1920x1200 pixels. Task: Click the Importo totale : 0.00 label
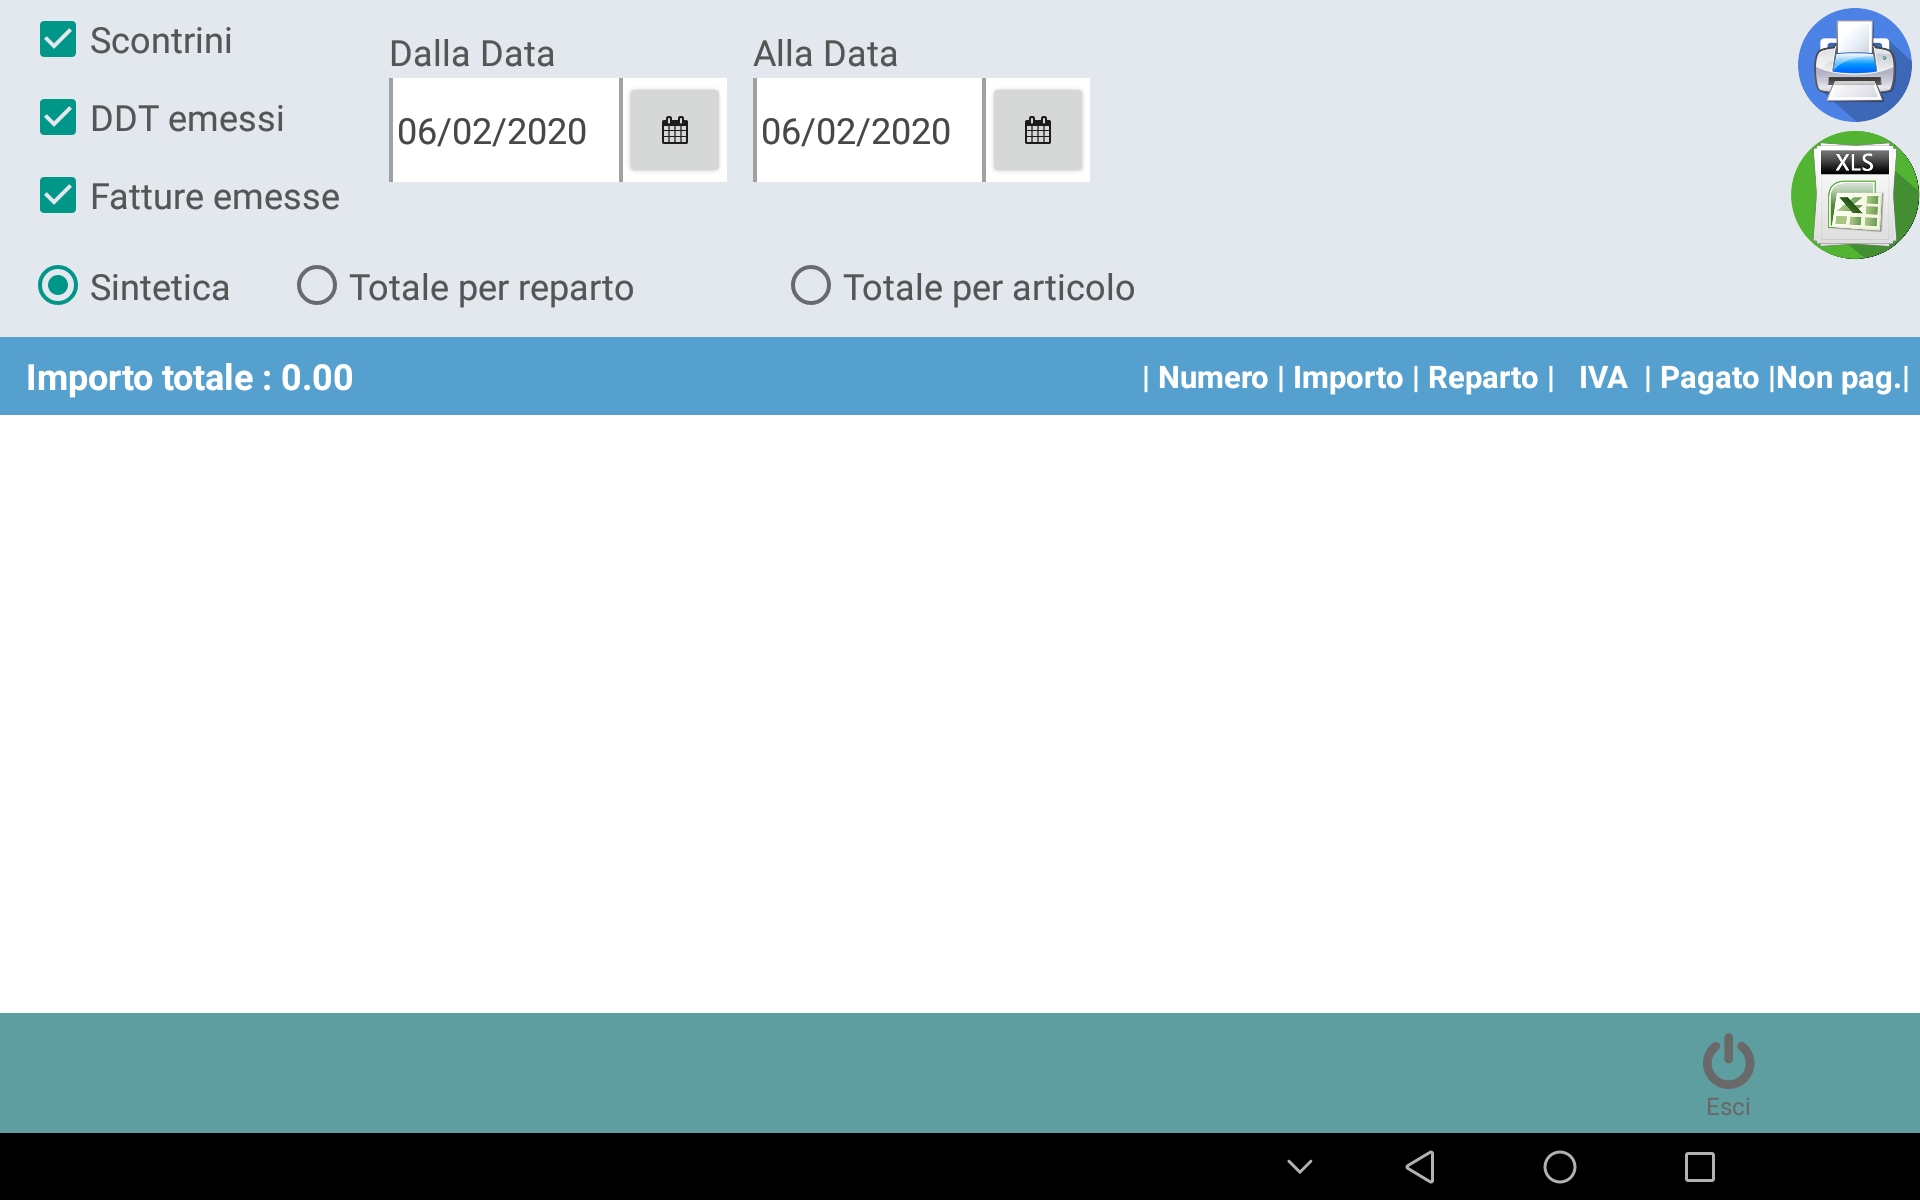pyautogui.click(x=190, y=378)
